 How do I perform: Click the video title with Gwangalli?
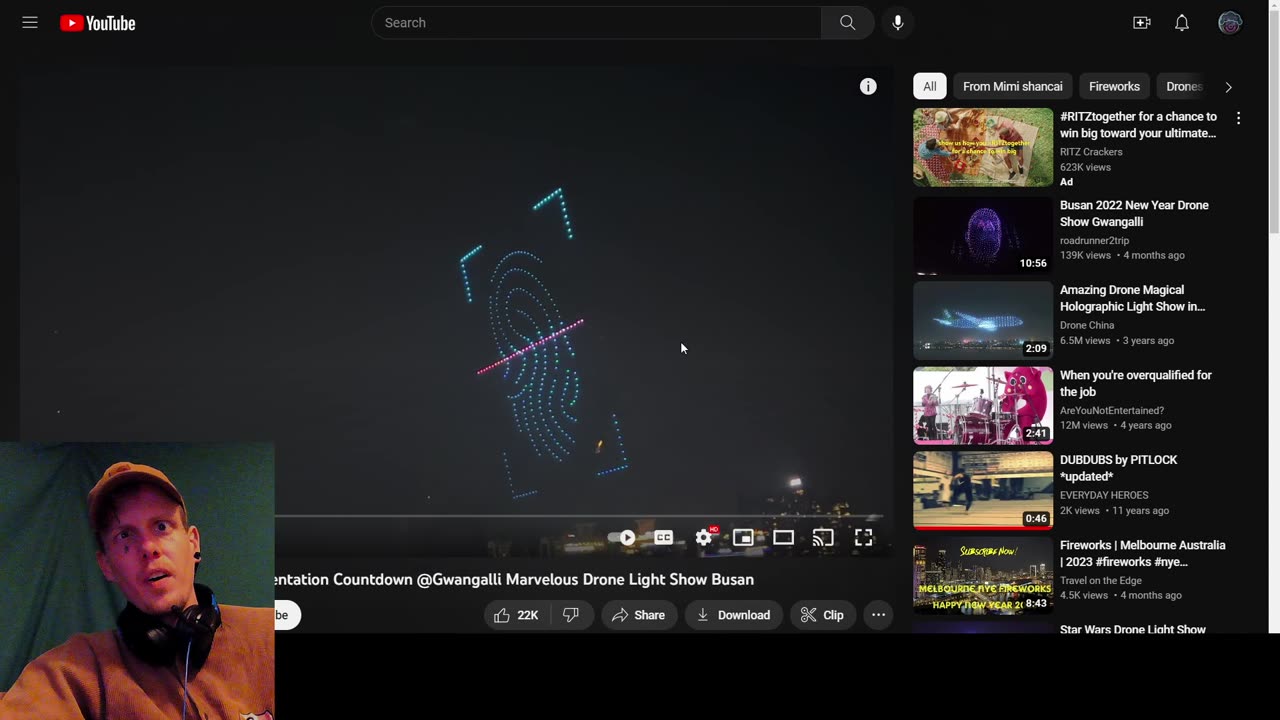point(514,579)
